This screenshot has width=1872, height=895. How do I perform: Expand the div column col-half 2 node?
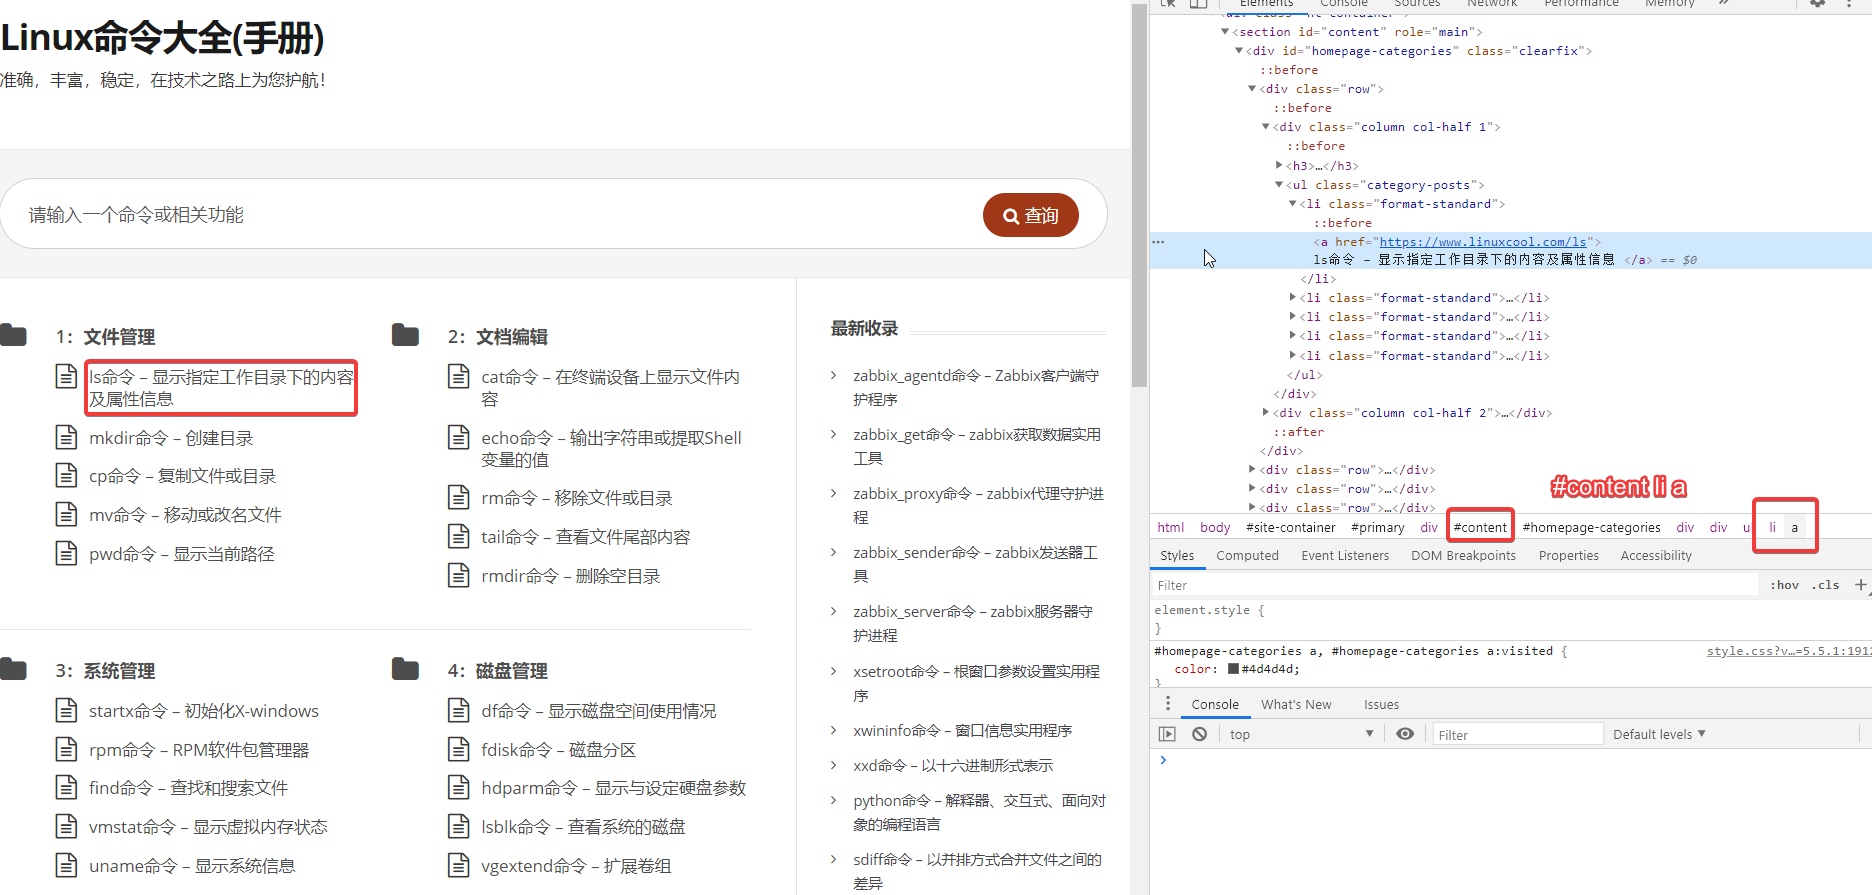tap(1265, 412)
